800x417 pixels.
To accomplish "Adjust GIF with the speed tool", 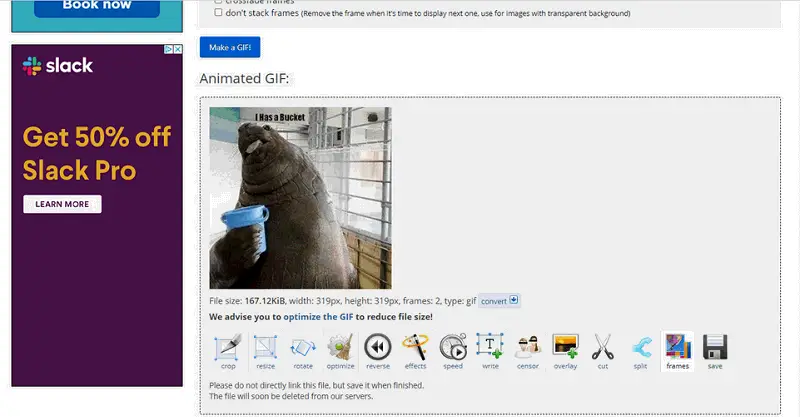I will click(453, 352).
